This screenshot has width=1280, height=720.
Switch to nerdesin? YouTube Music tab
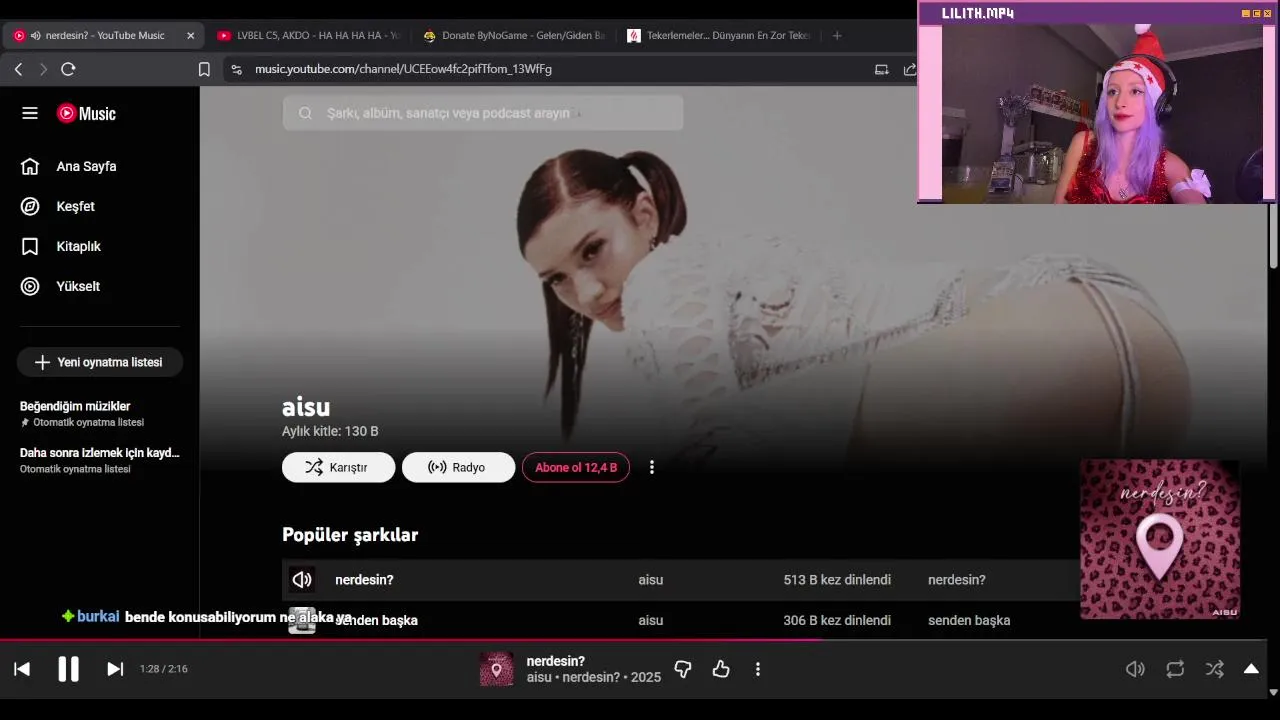[x=104, y=35]
